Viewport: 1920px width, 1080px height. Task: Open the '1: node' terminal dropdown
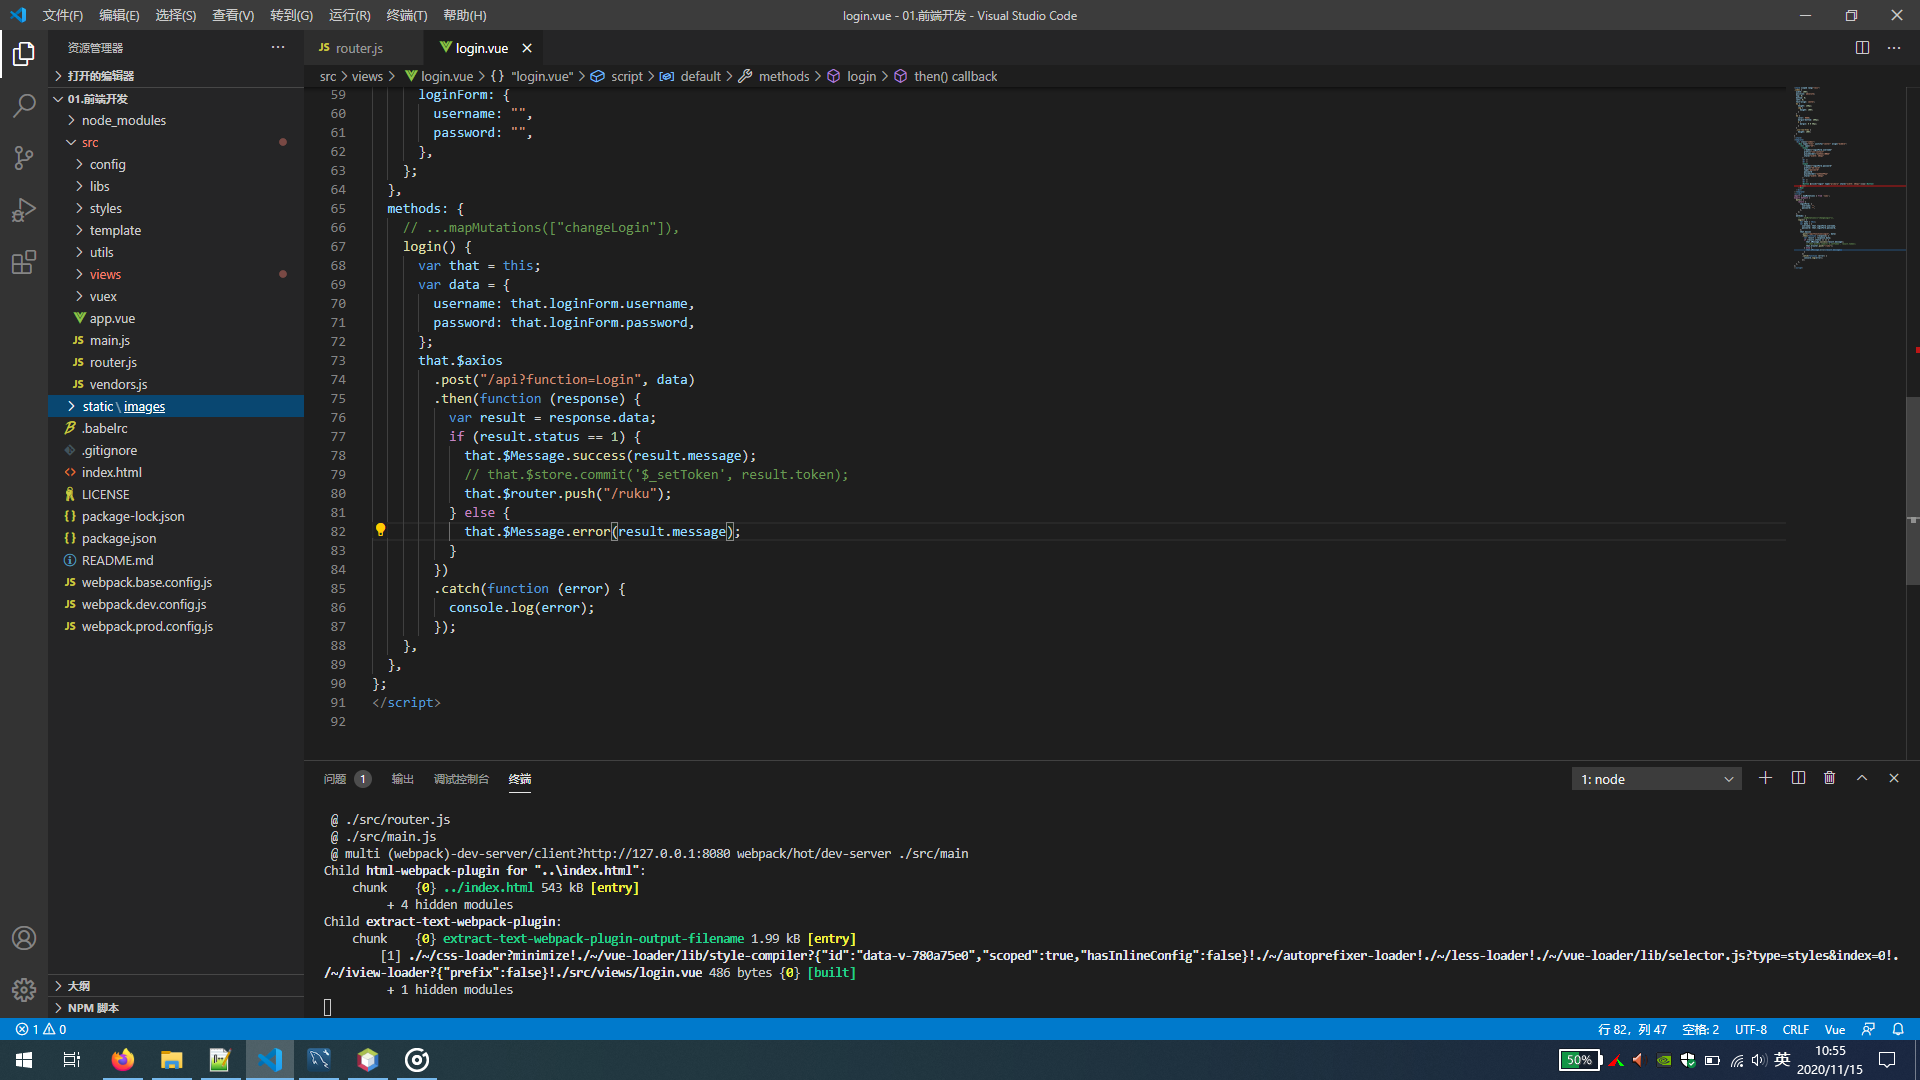click(1656, 779)
